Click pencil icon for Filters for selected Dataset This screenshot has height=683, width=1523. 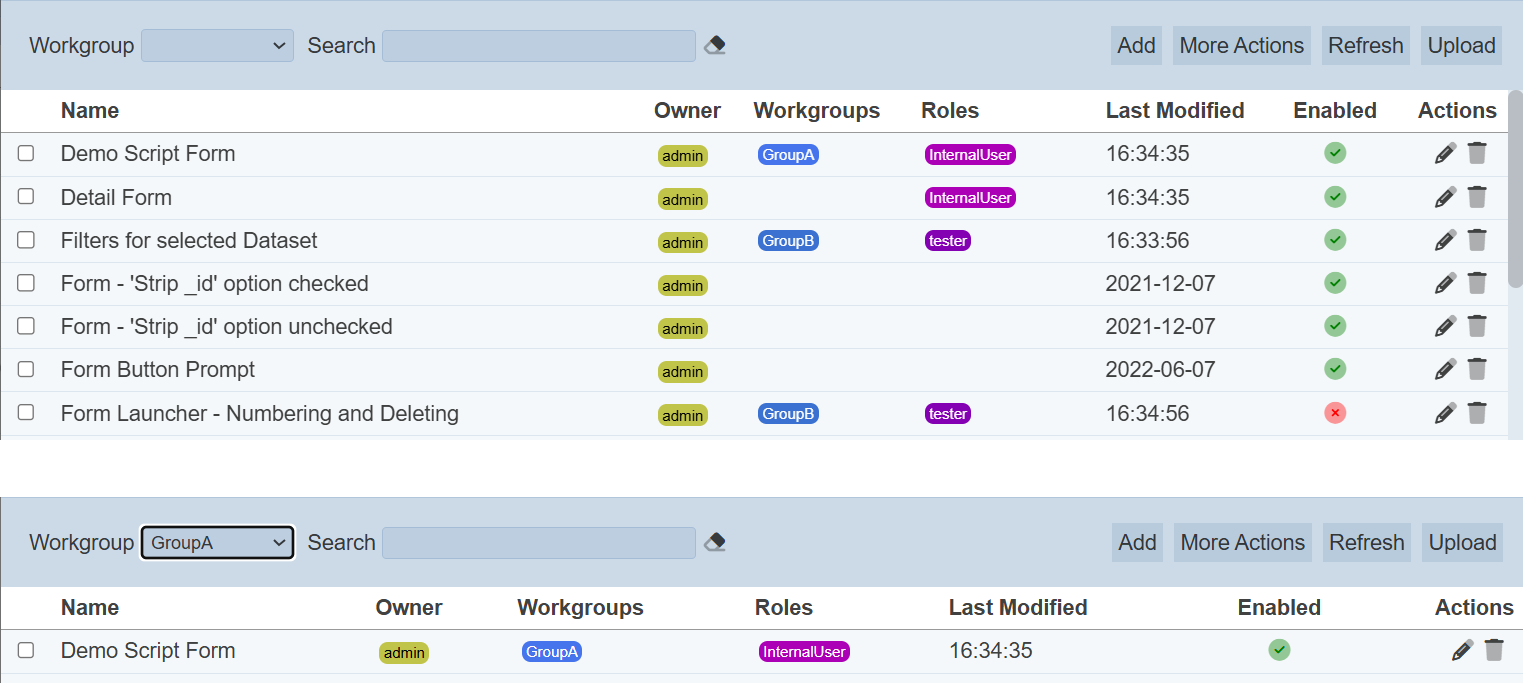click(1445, 240)
